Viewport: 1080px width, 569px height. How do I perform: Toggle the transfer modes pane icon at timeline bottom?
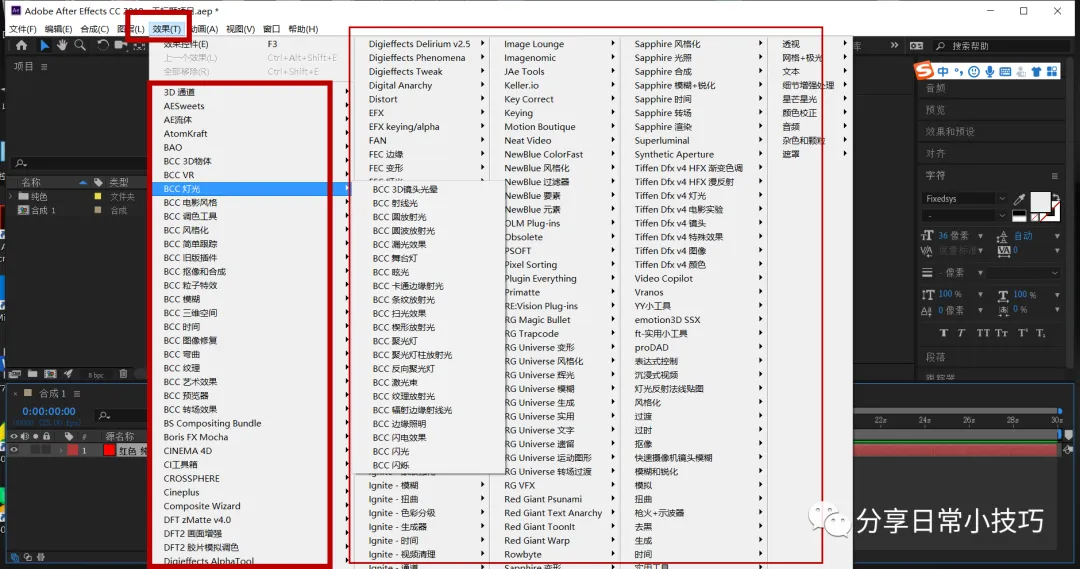28,557
